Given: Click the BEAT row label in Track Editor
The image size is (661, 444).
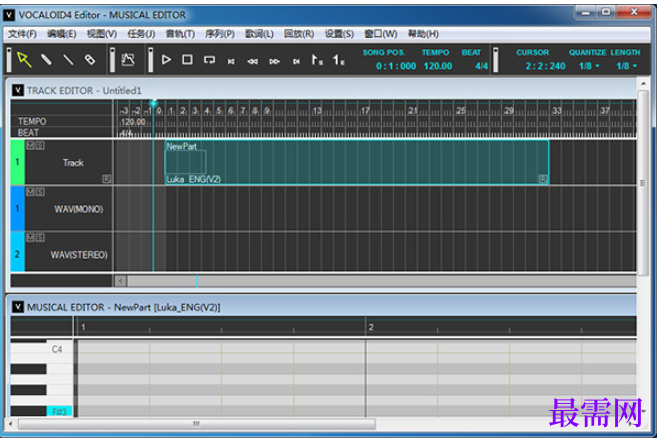Looking at the screenshot, I should 28,132.
